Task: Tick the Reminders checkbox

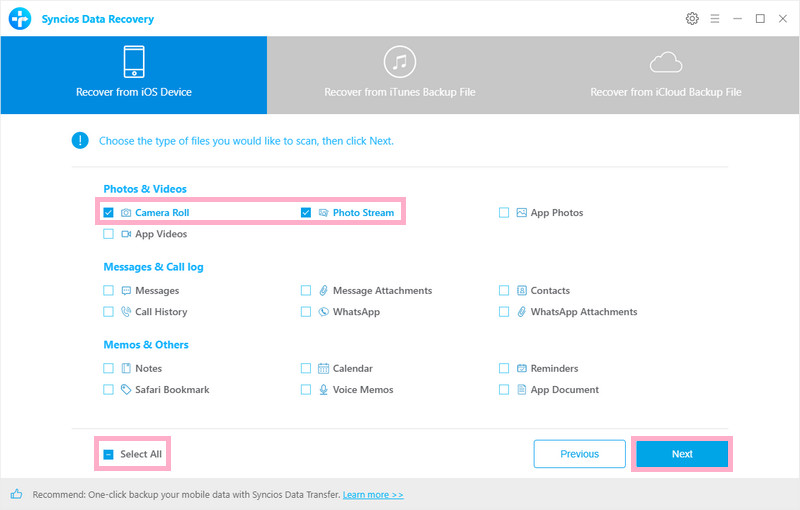Action: click(504, 368)
